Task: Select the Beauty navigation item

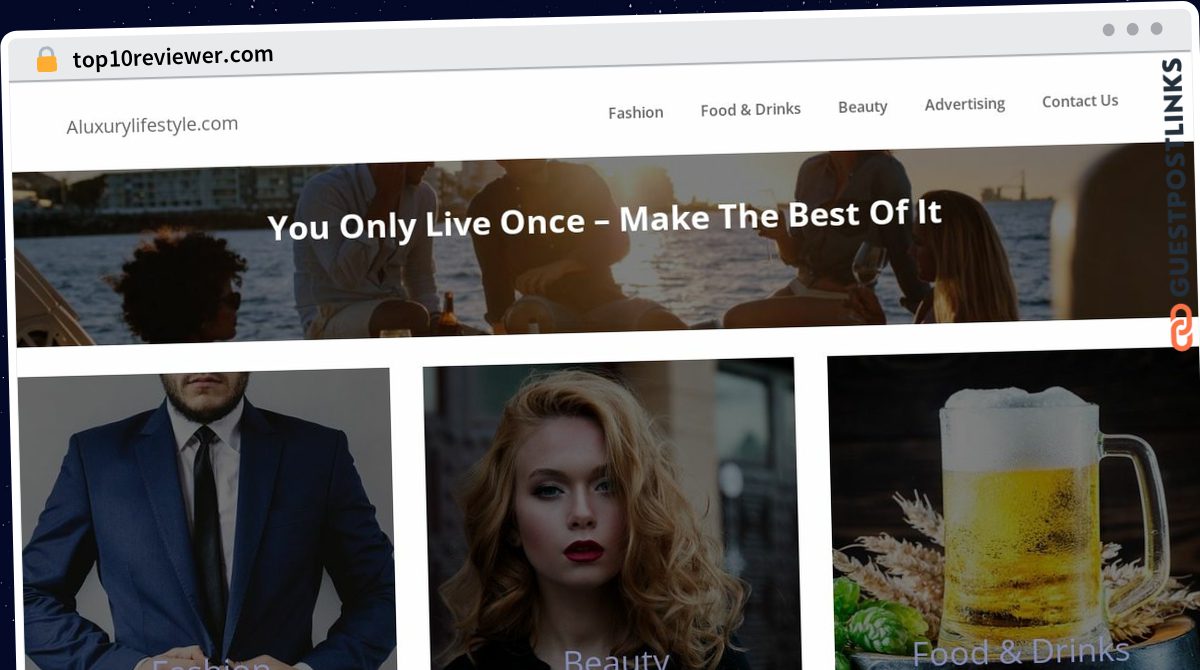Action: pyautogui.click(x=863, y=106)
